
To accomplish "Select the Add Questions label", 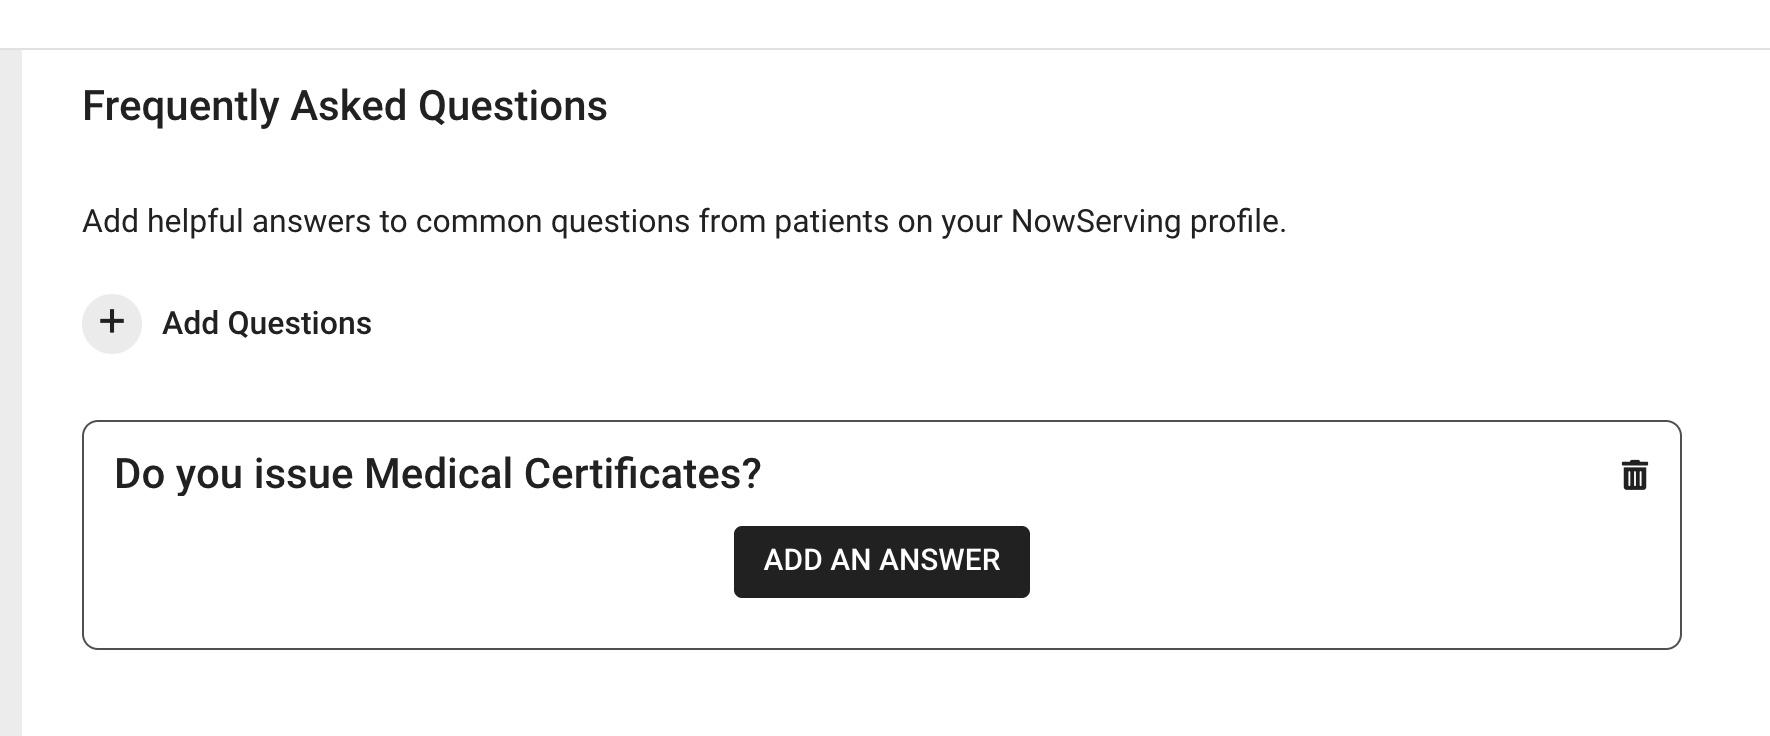I will [267, 323].
